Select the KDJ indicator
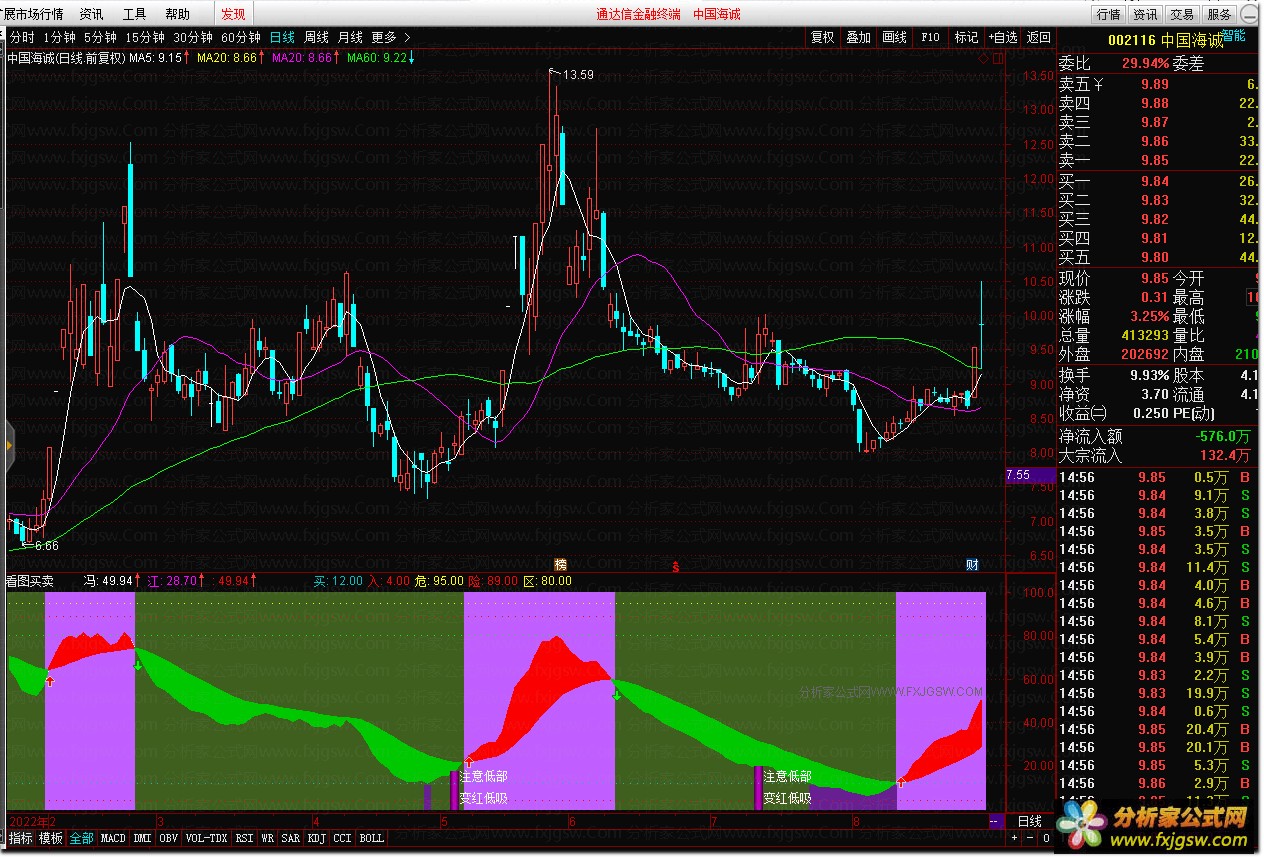This screenshot has width=1264, height=857. (x=317, y=838)
